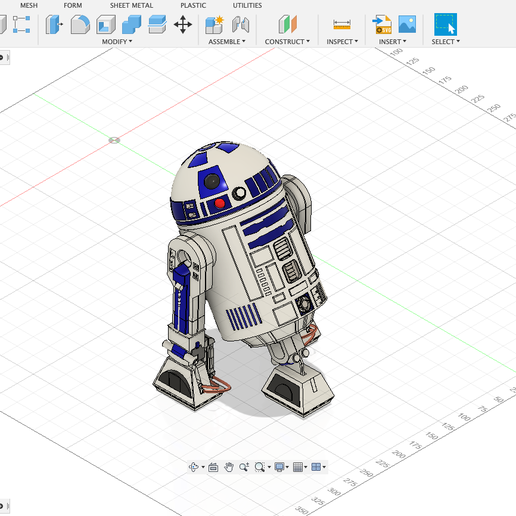Screen dimensions: 516x516
Task: Open the Viewports dropdown arrow
Action: pyautogui.click(x=324, y=467)
